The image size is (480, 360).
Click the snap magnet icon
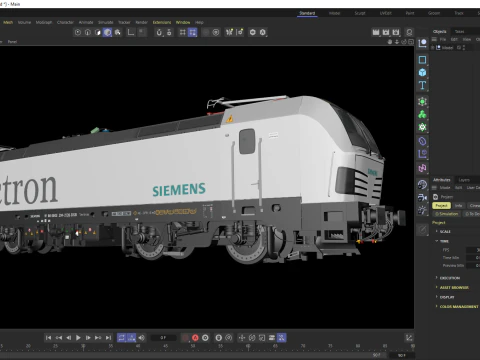point(159,32)
